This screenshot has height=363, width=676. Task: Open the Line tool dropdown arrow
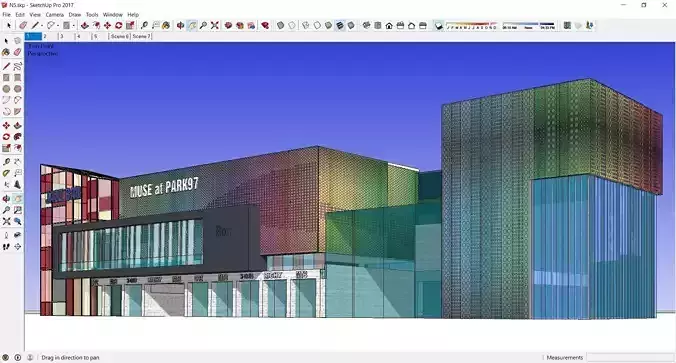(x=41, y=26)
